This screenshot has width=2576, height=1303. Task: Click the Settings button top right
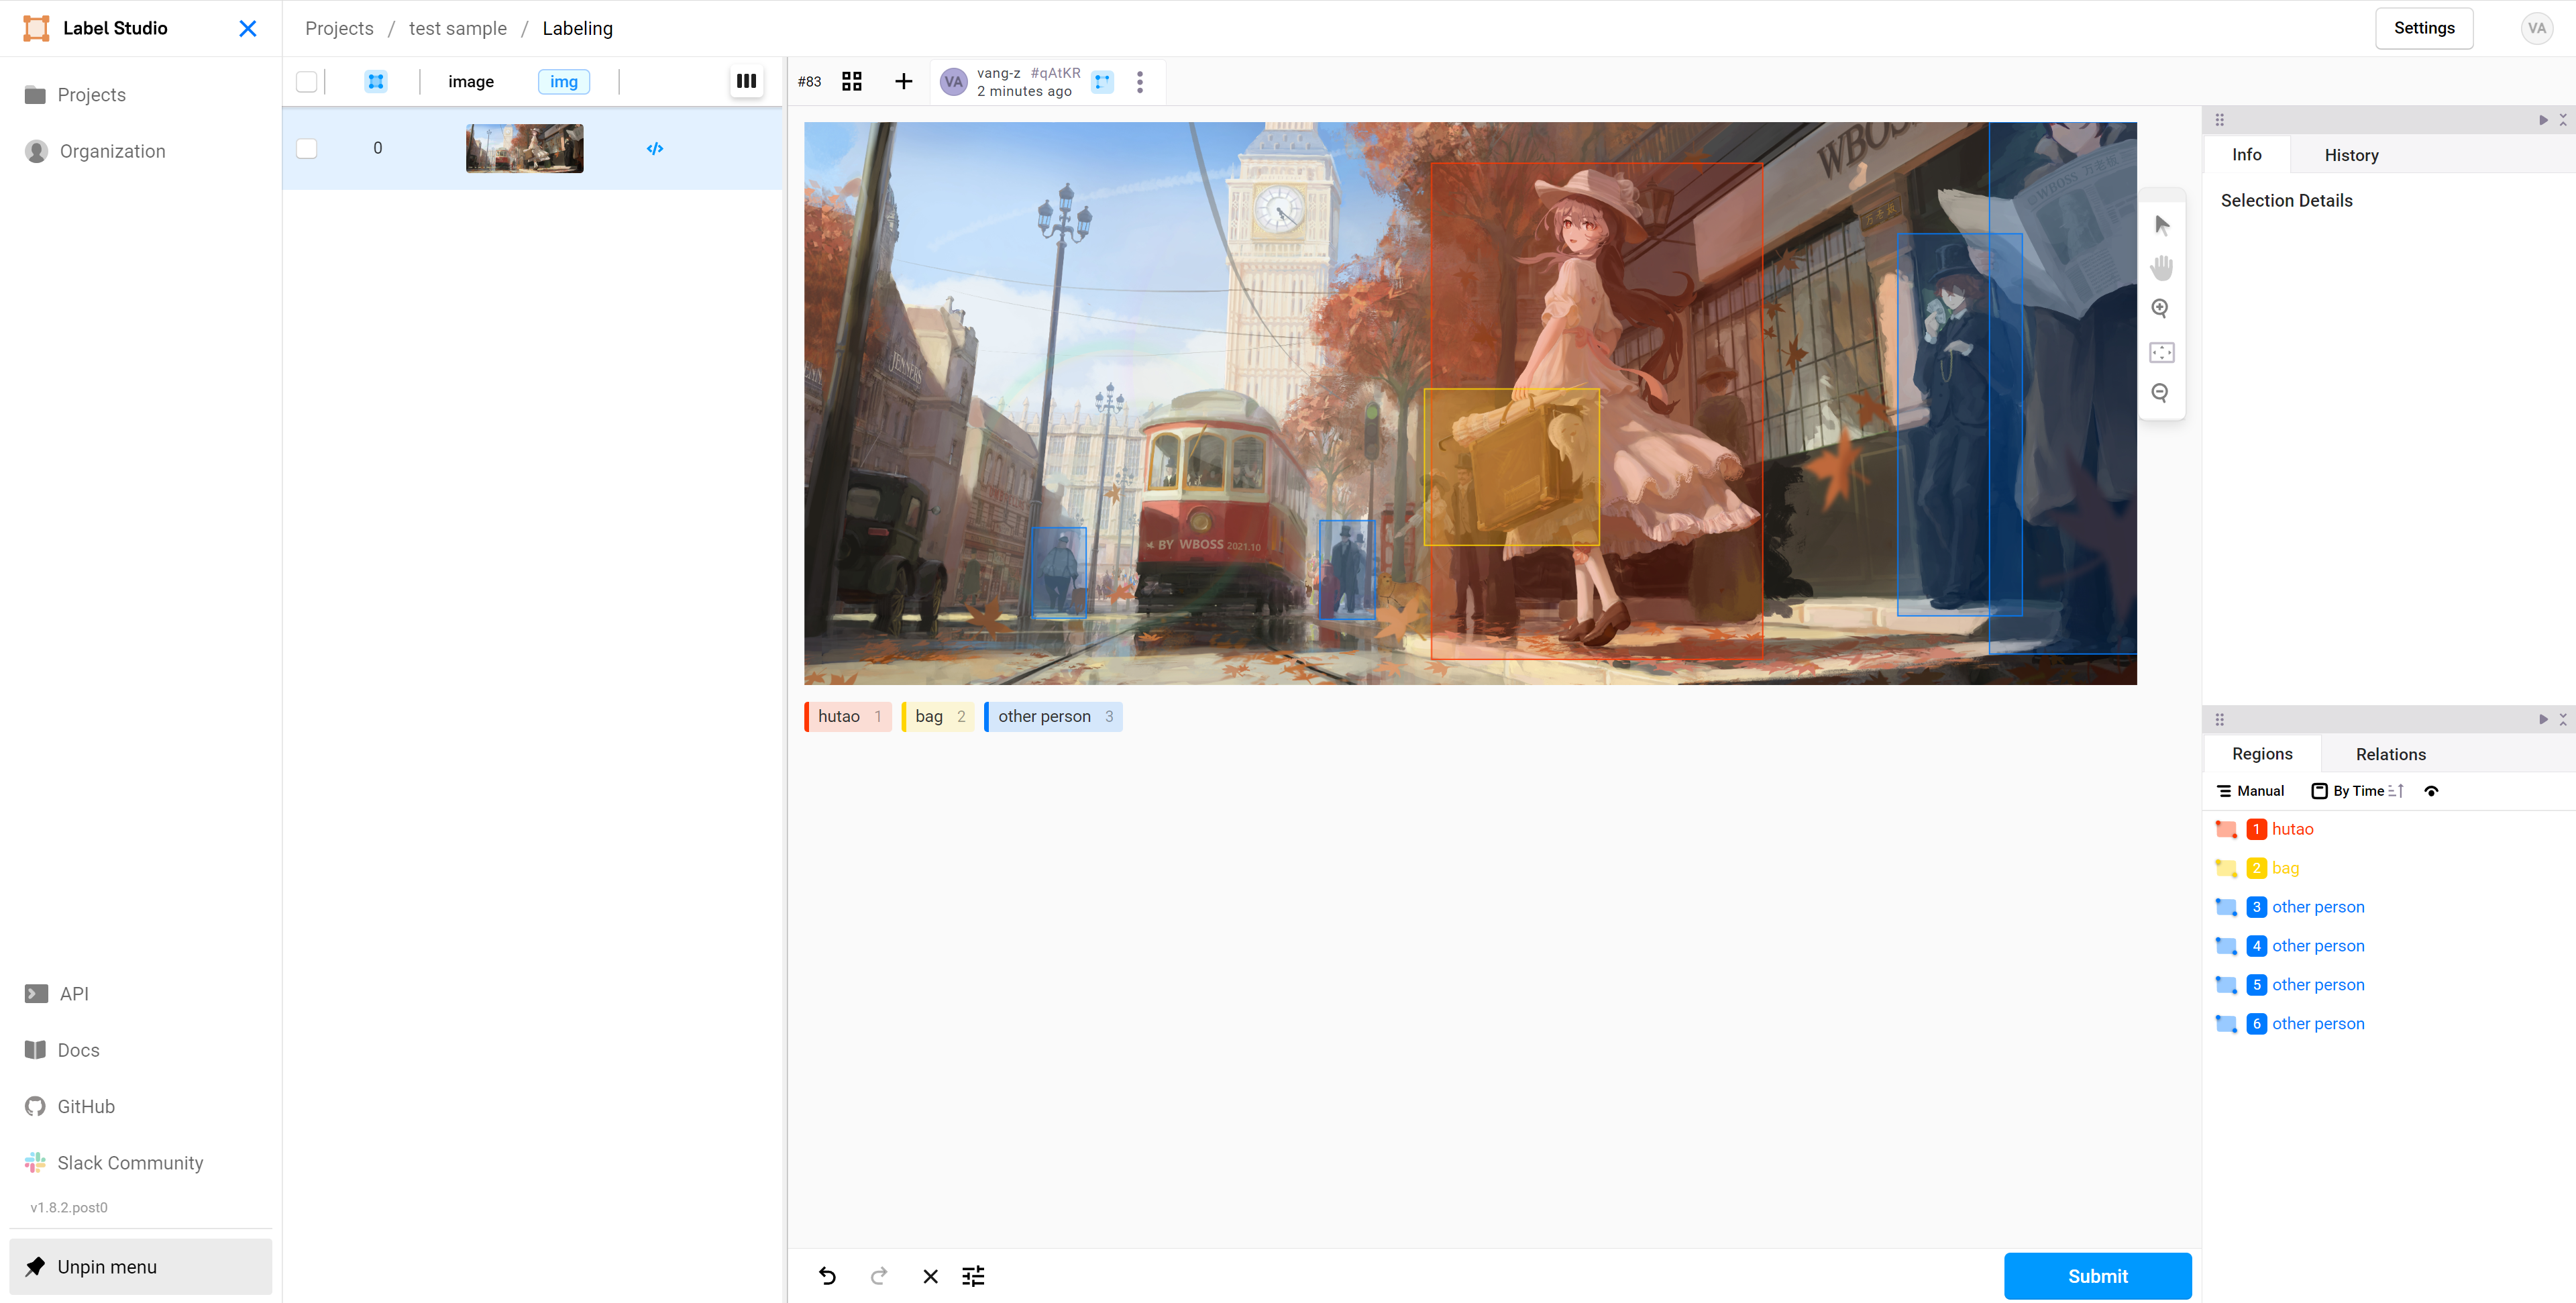click(x=2423, y=28)
